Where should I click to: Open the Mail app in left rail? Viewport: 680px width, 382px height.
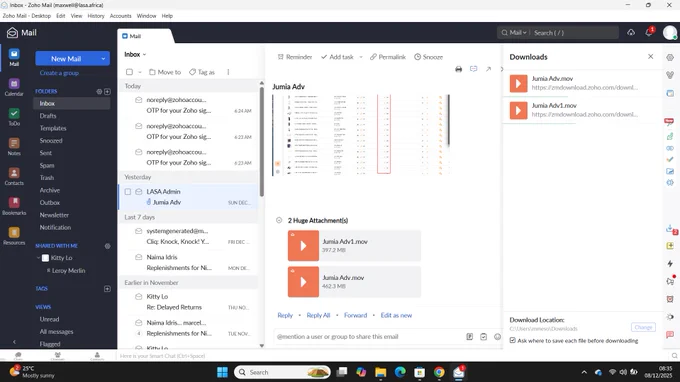(14, 57)
